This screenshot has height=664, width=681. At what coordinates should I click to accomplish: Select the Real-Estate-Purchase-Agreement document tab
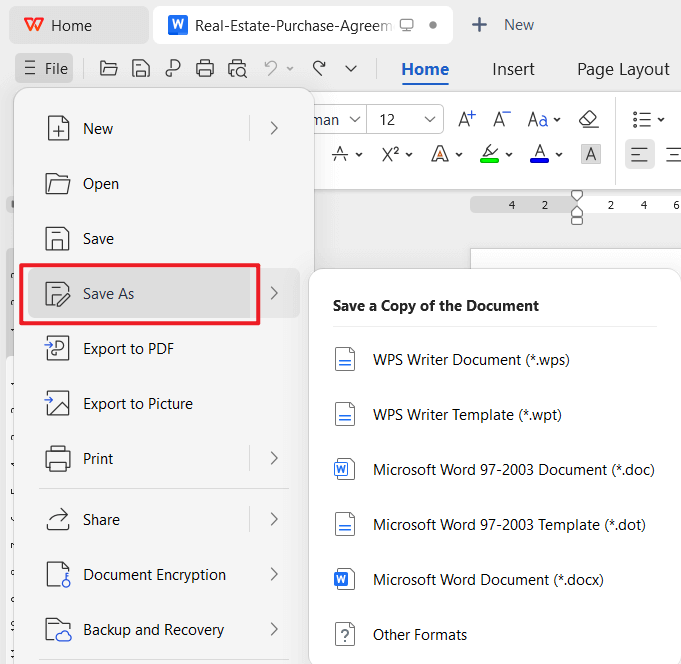pos(303,25)
